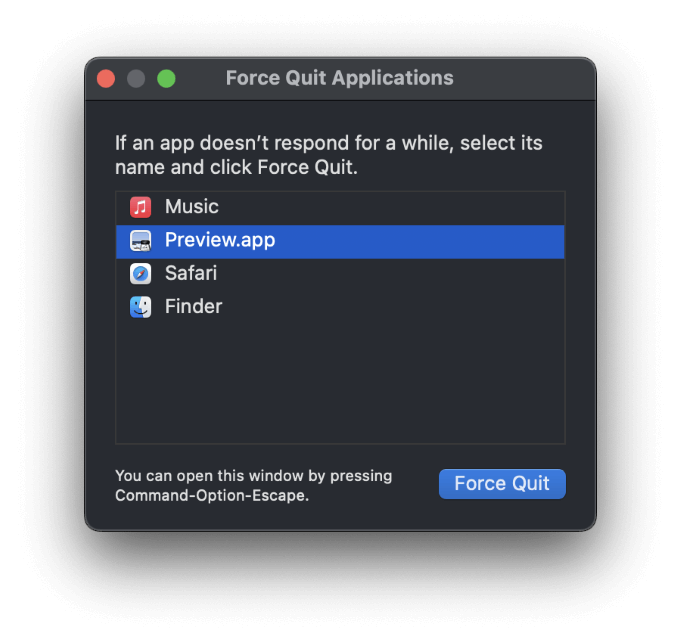681x643 pixels.
Task: Select the Preview.app row
Action: point(340,241)
